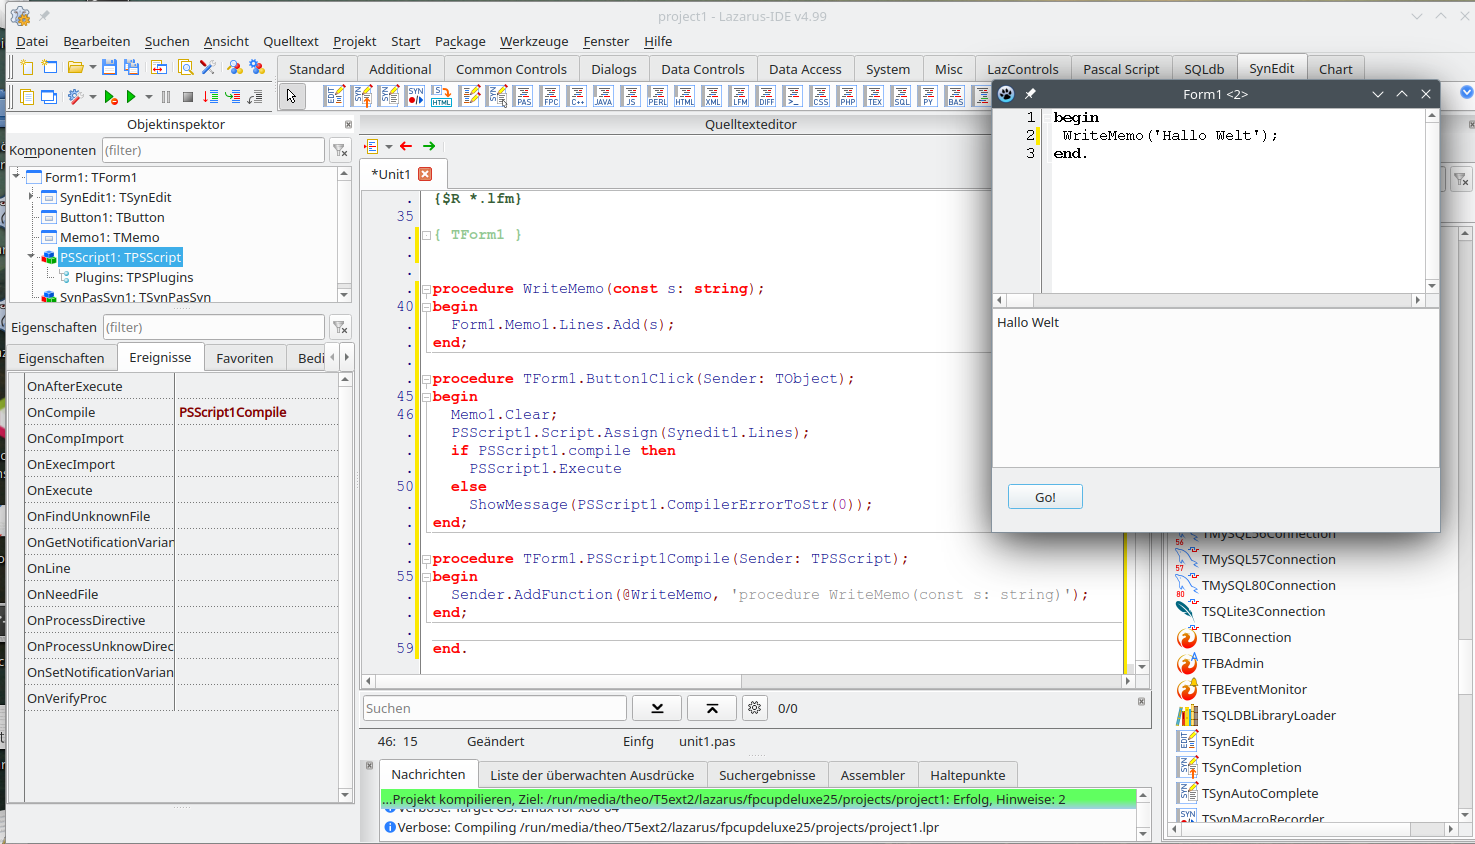Switch to the Favoriten tab
This screenshot has height=844, width=1475.
pyautogui.click(x=244, y=358)
